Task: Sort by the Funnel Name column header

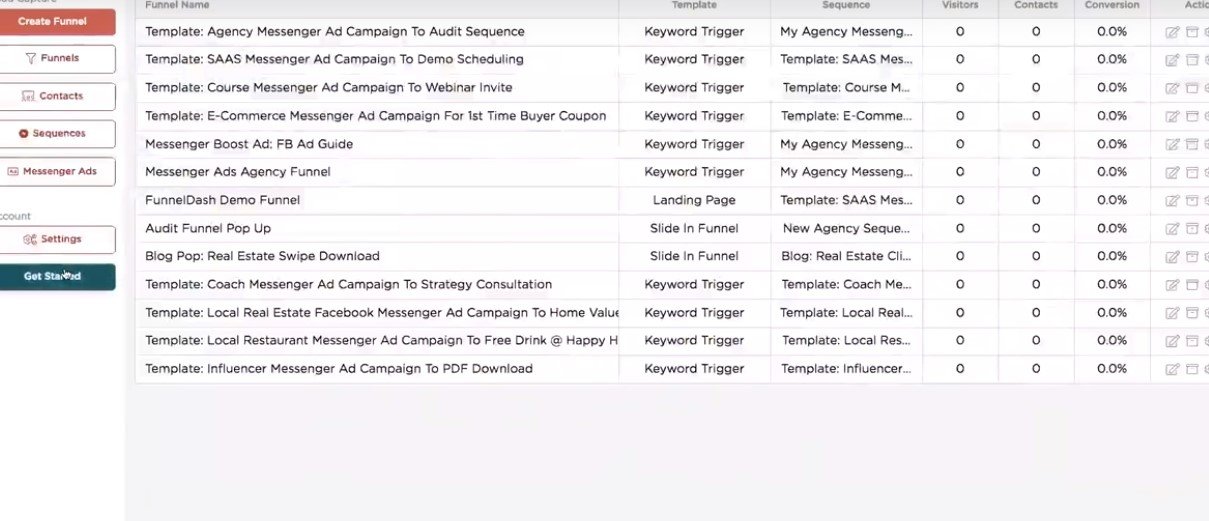Action: [177, 5]
